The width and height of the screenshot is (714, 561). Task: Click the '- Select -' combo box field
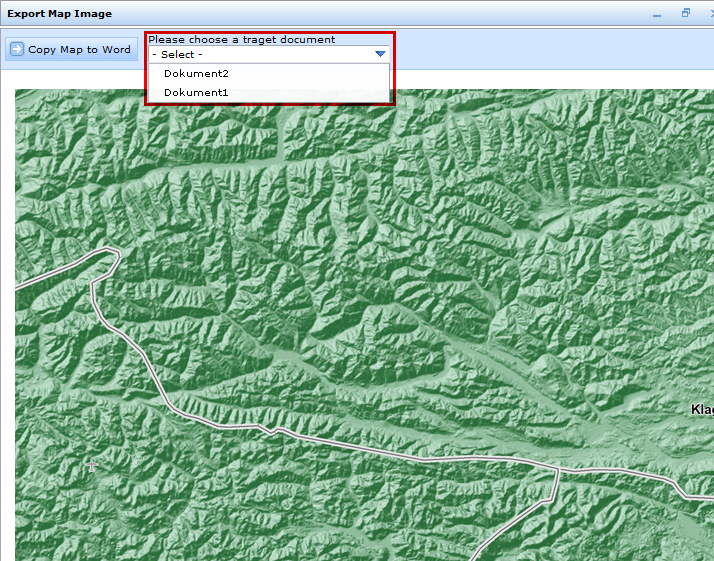[258, 54]
